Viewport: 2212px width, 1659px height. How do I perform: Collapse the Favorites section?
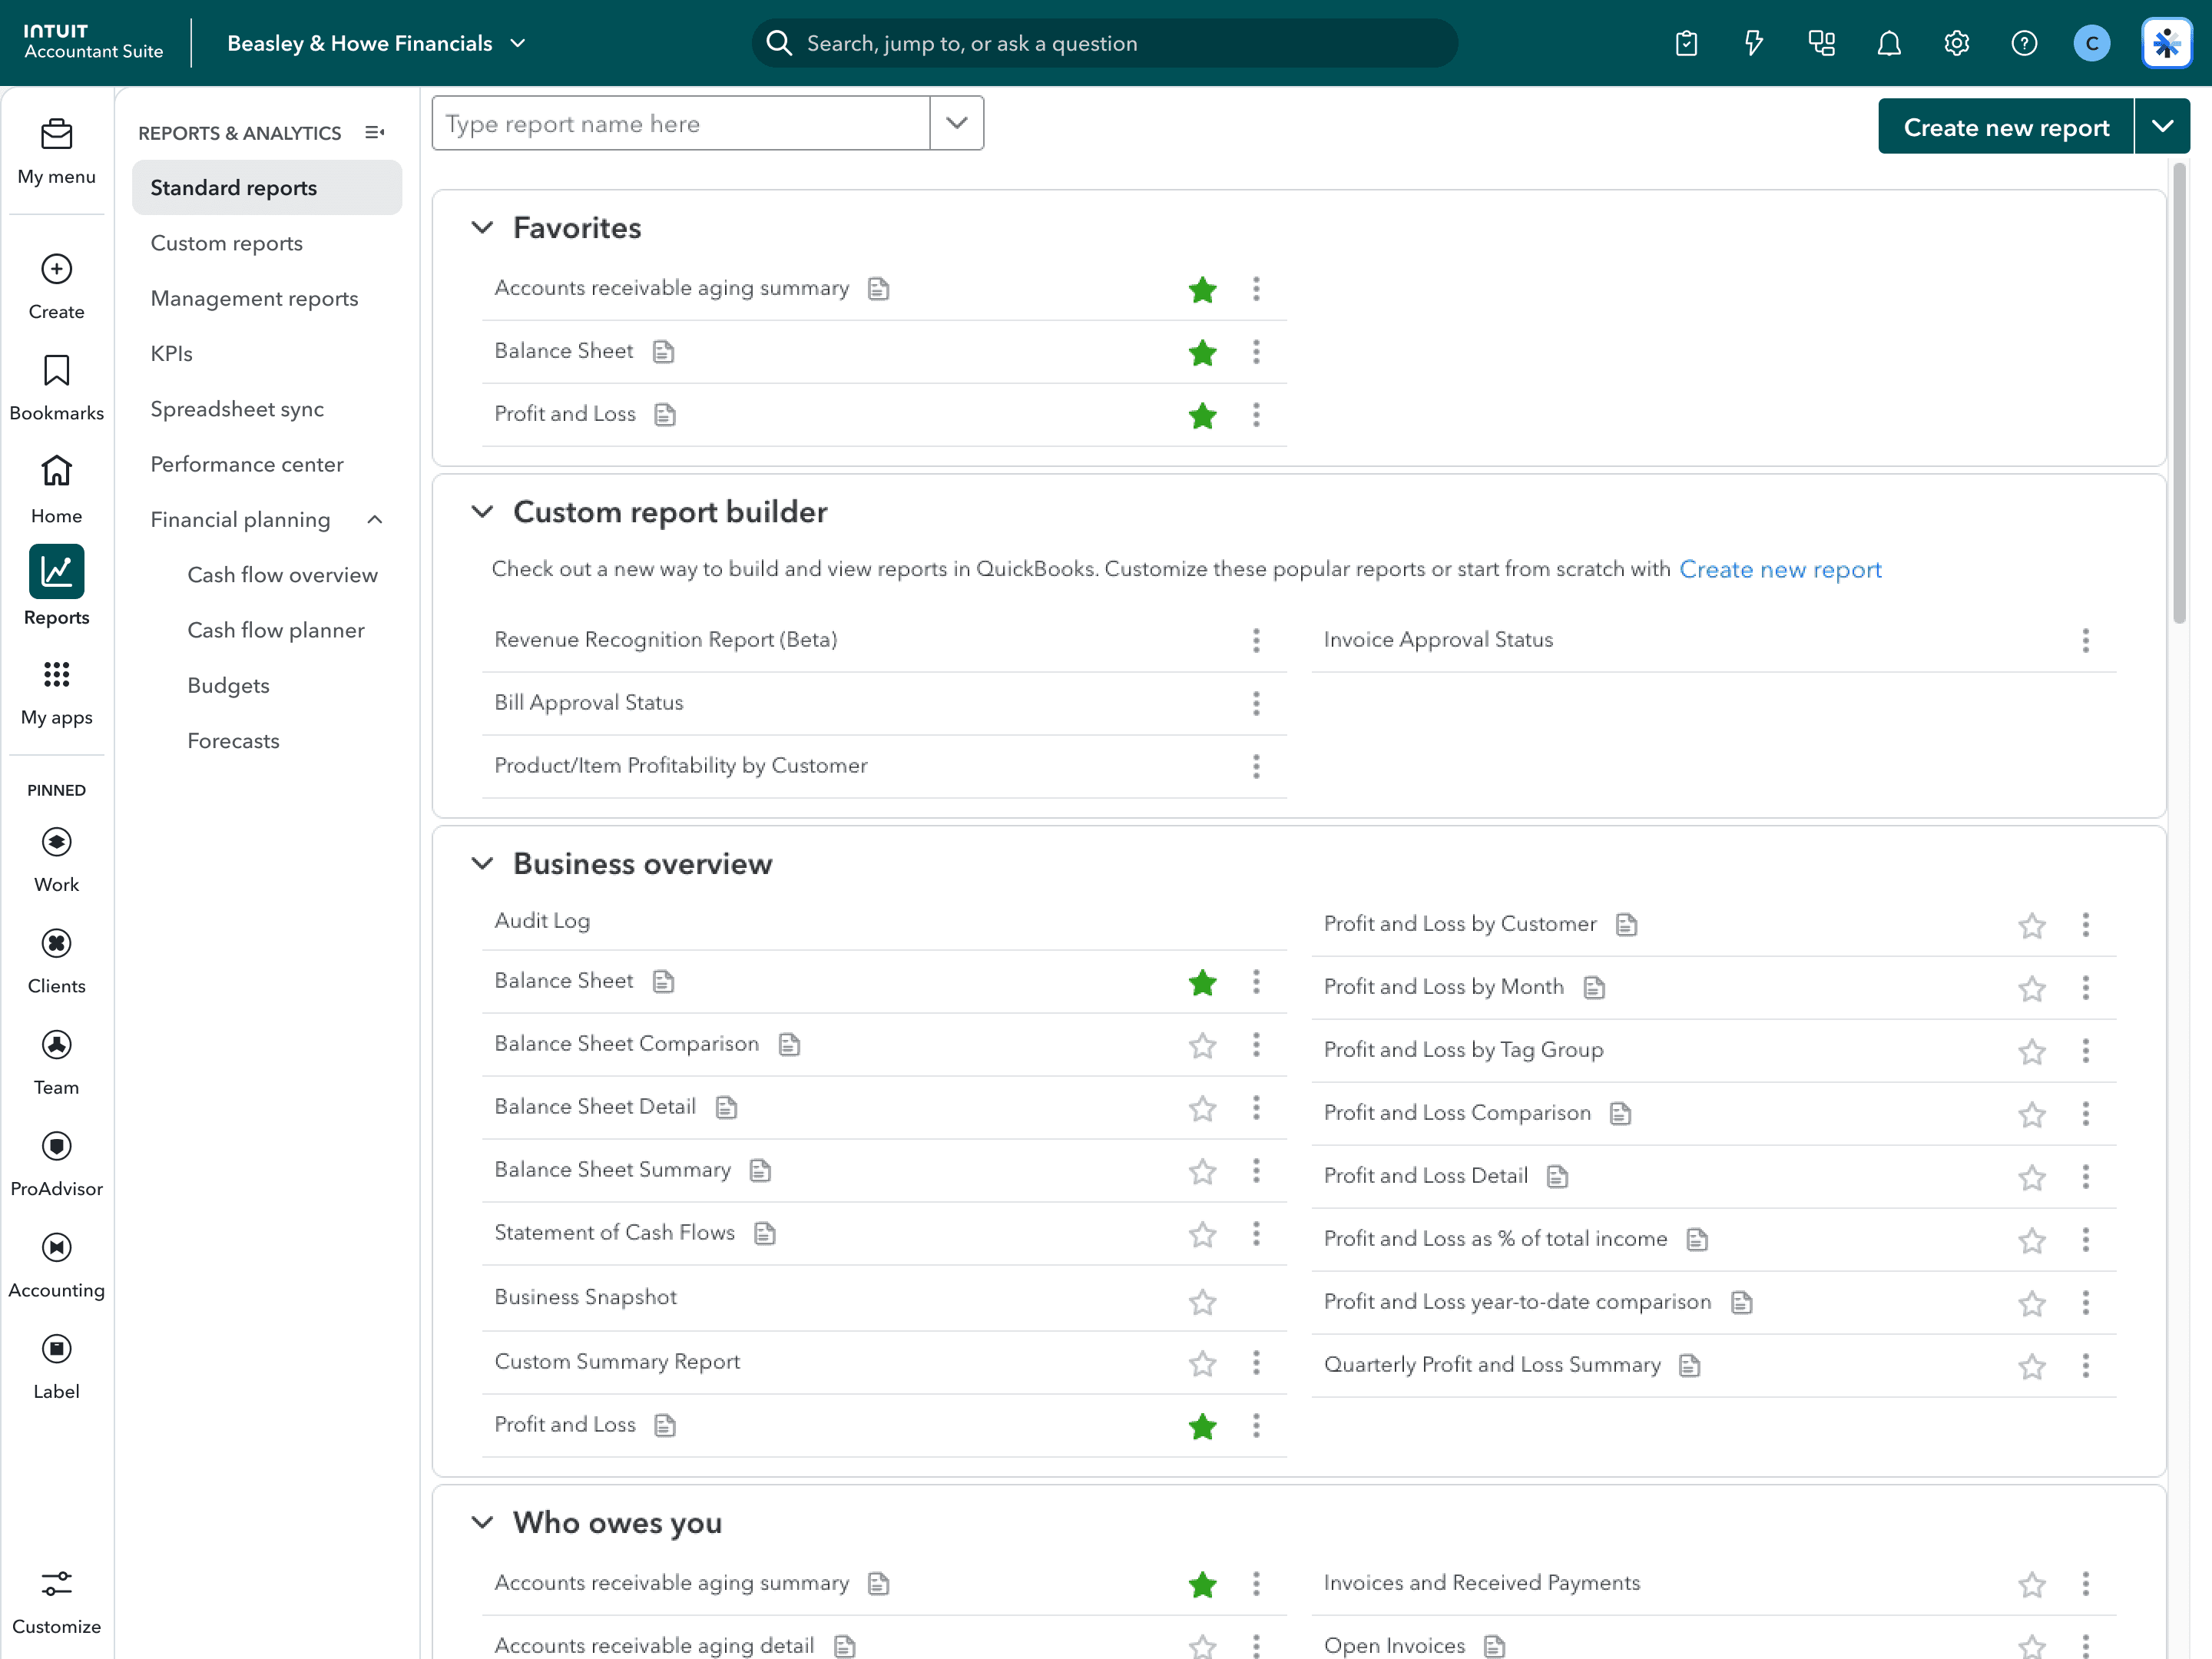(x=482, y=228)
